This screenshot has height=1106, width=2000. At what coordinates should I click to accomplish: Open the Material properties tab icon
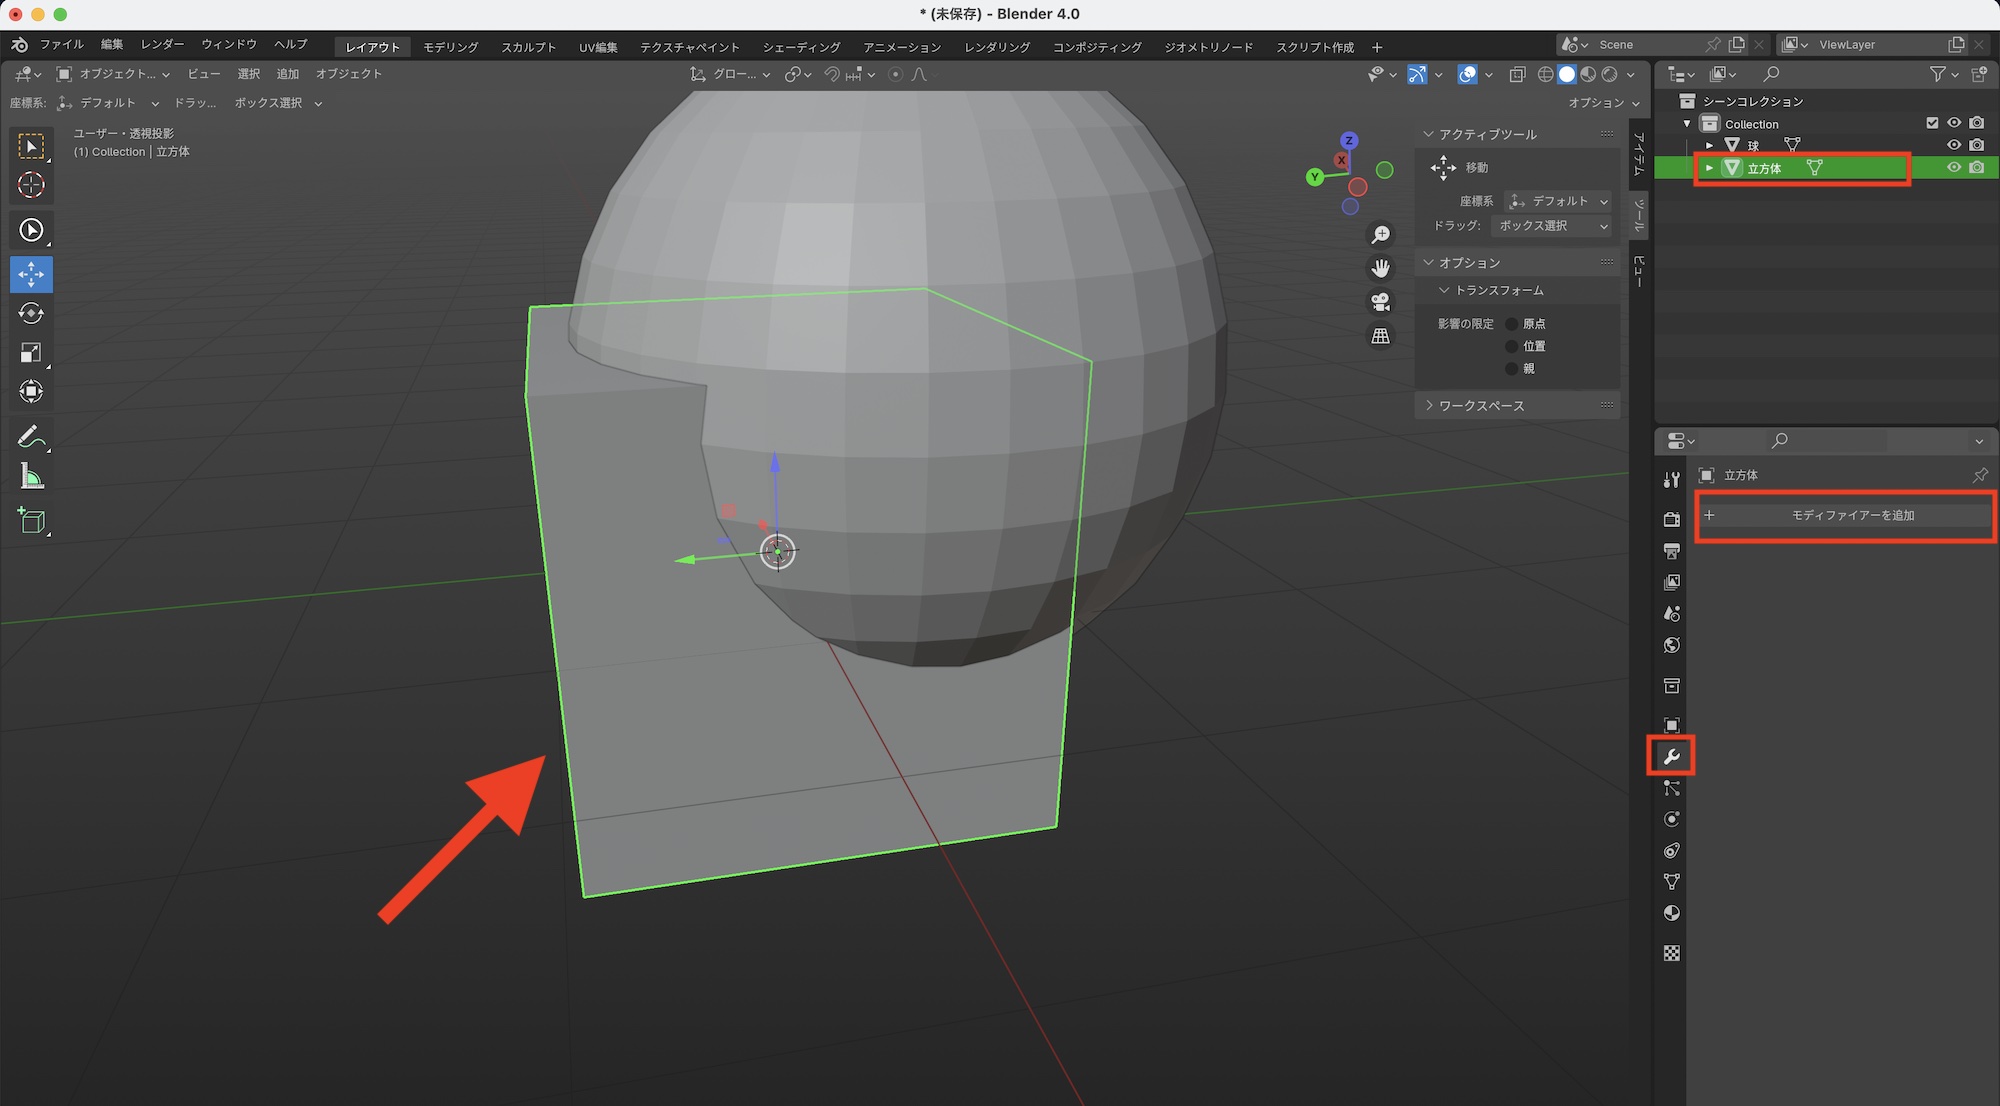pyautogui.click(x=1671, y=913)
